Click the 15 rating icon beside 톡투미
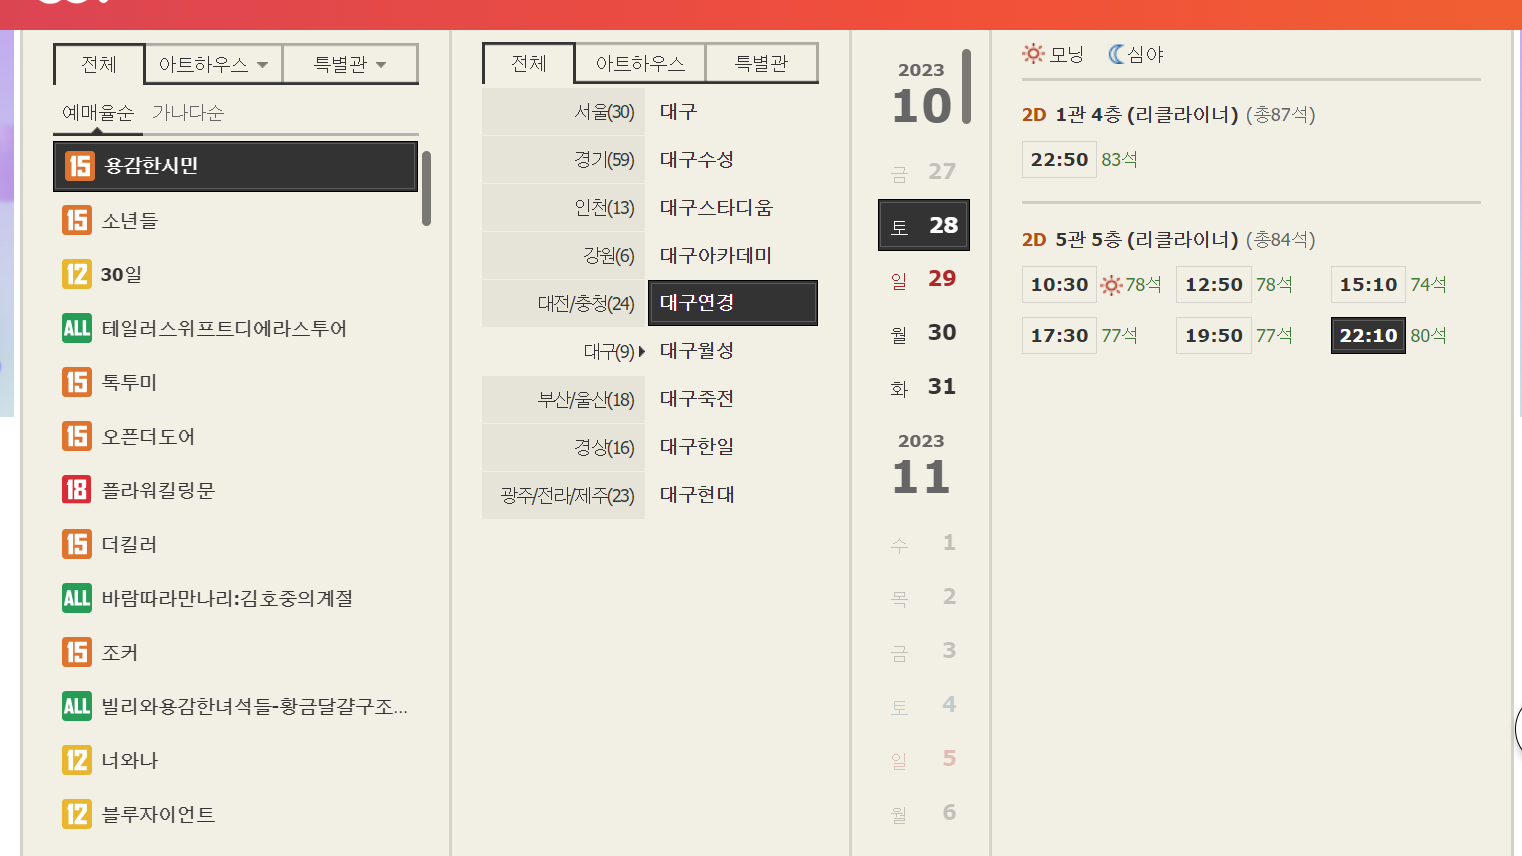 point(77,382)
